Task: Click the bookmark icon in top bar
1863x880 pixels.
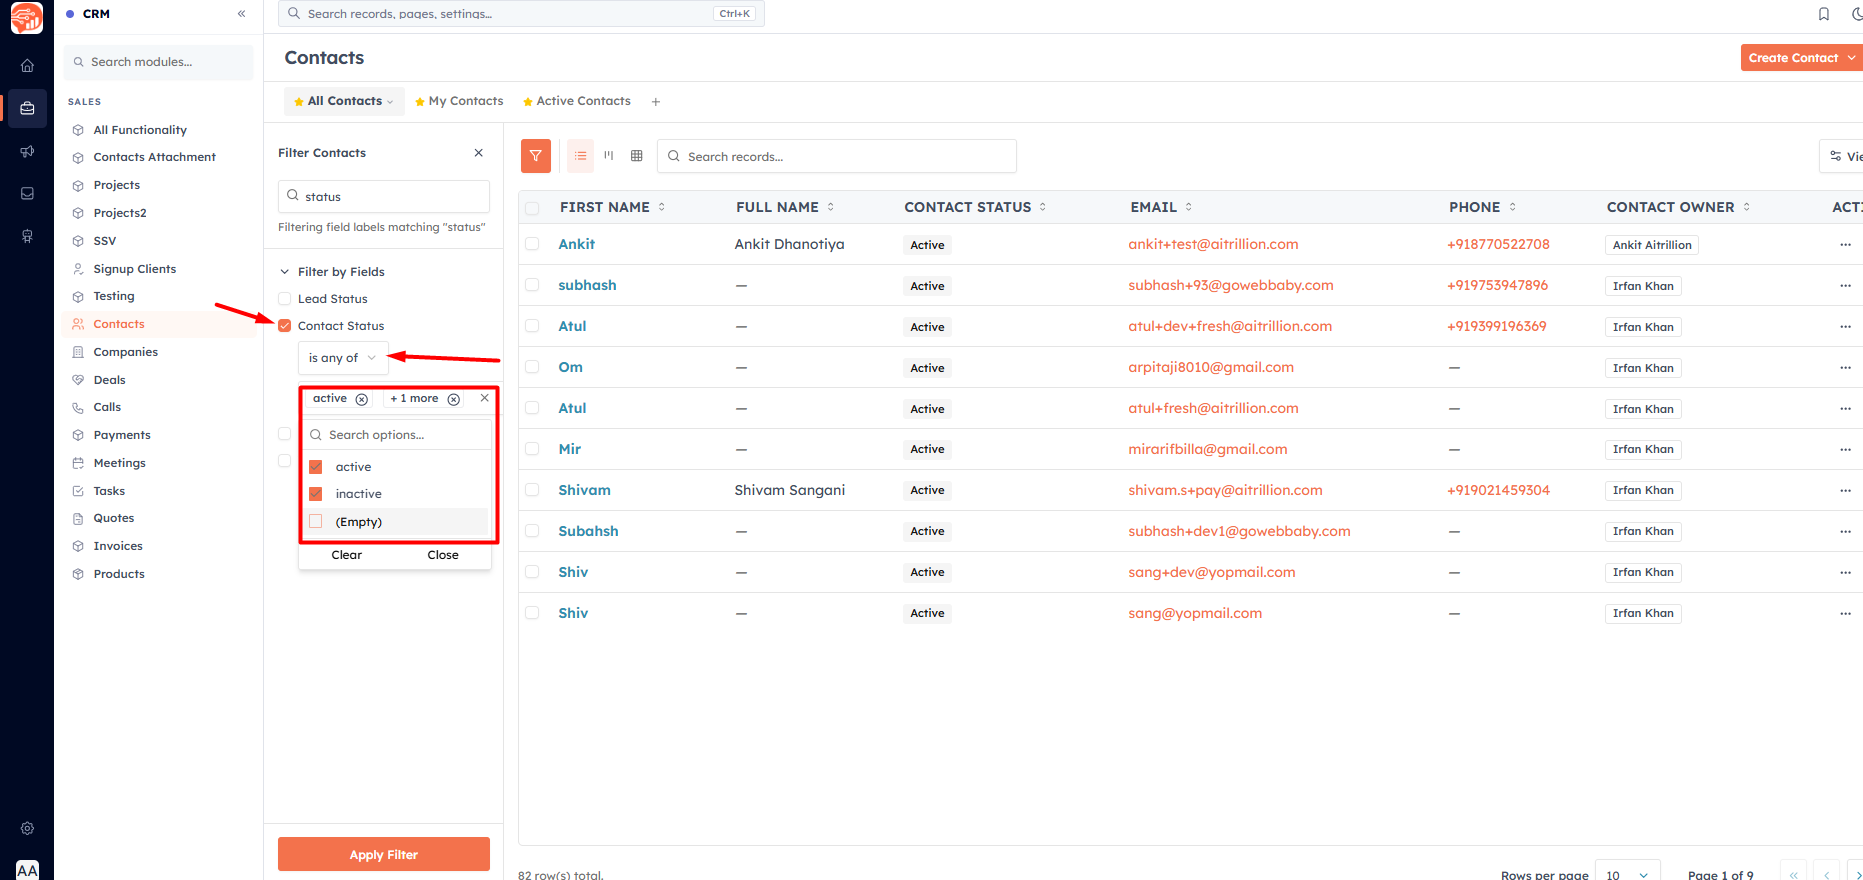Action: 1824,14
